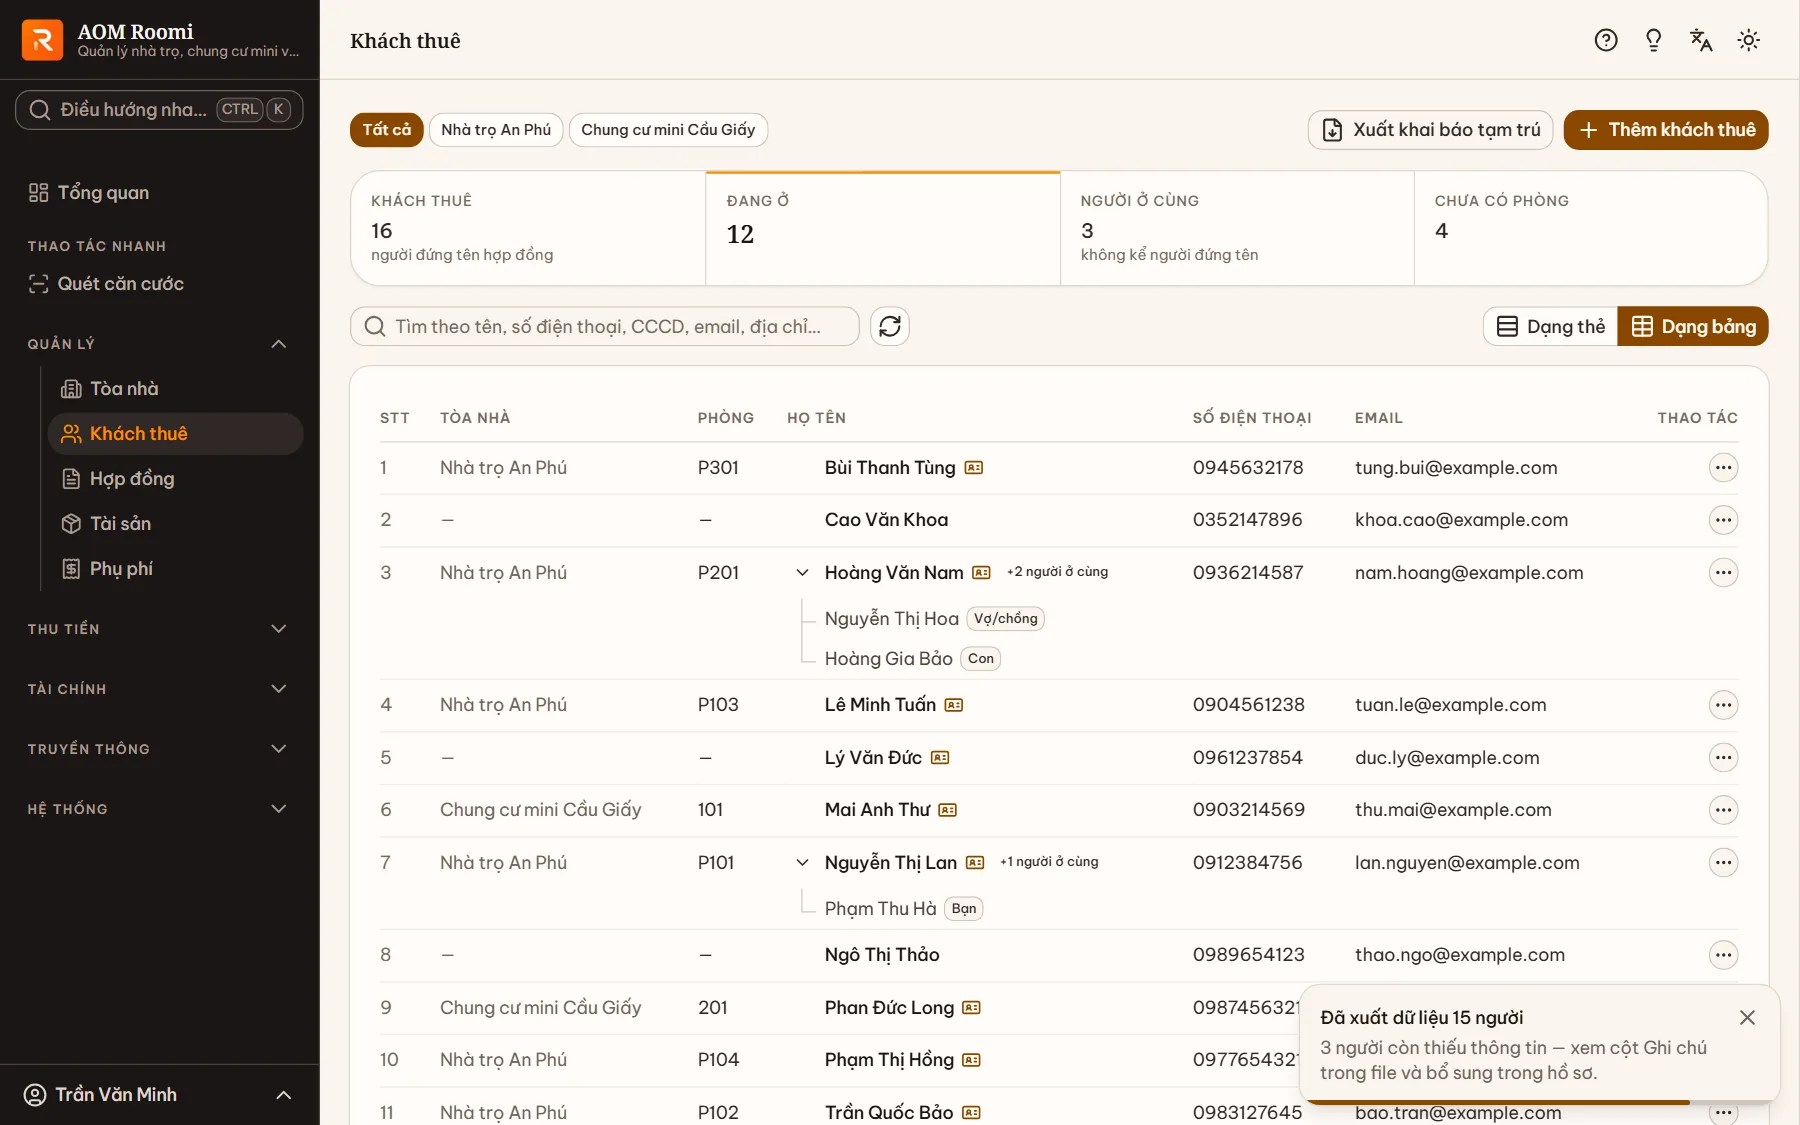Open actions menu for Mai Anh Thư

point(1723,810)
